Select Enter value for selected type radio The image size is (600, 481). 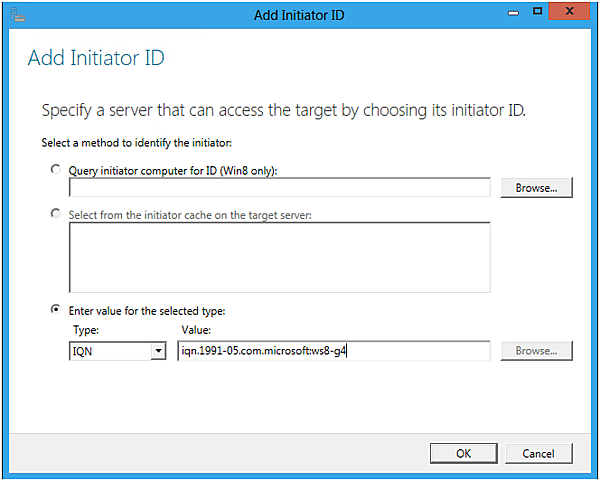pyautogui.click(x=56, y=310)
